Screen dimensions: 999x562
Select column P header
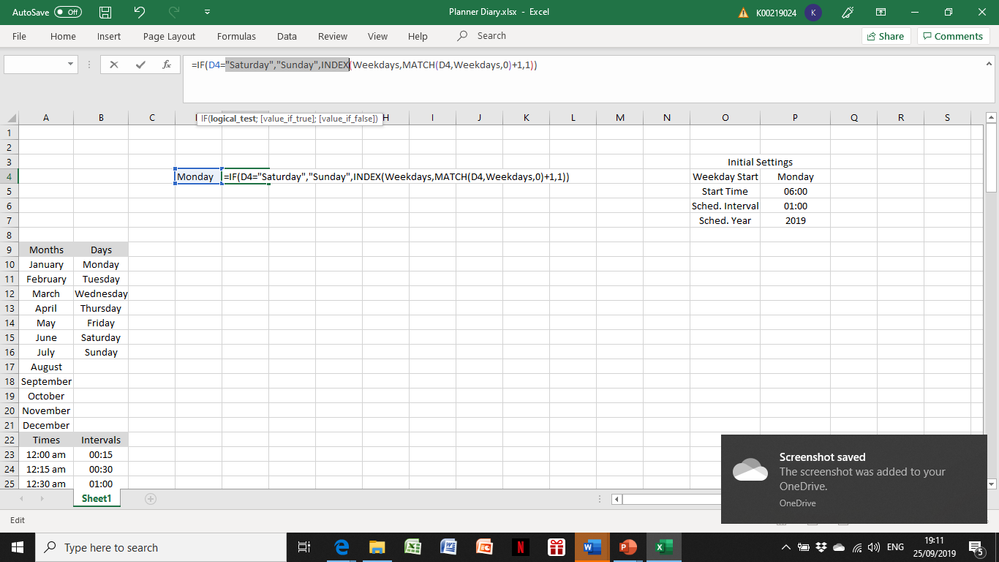[795, 118]
